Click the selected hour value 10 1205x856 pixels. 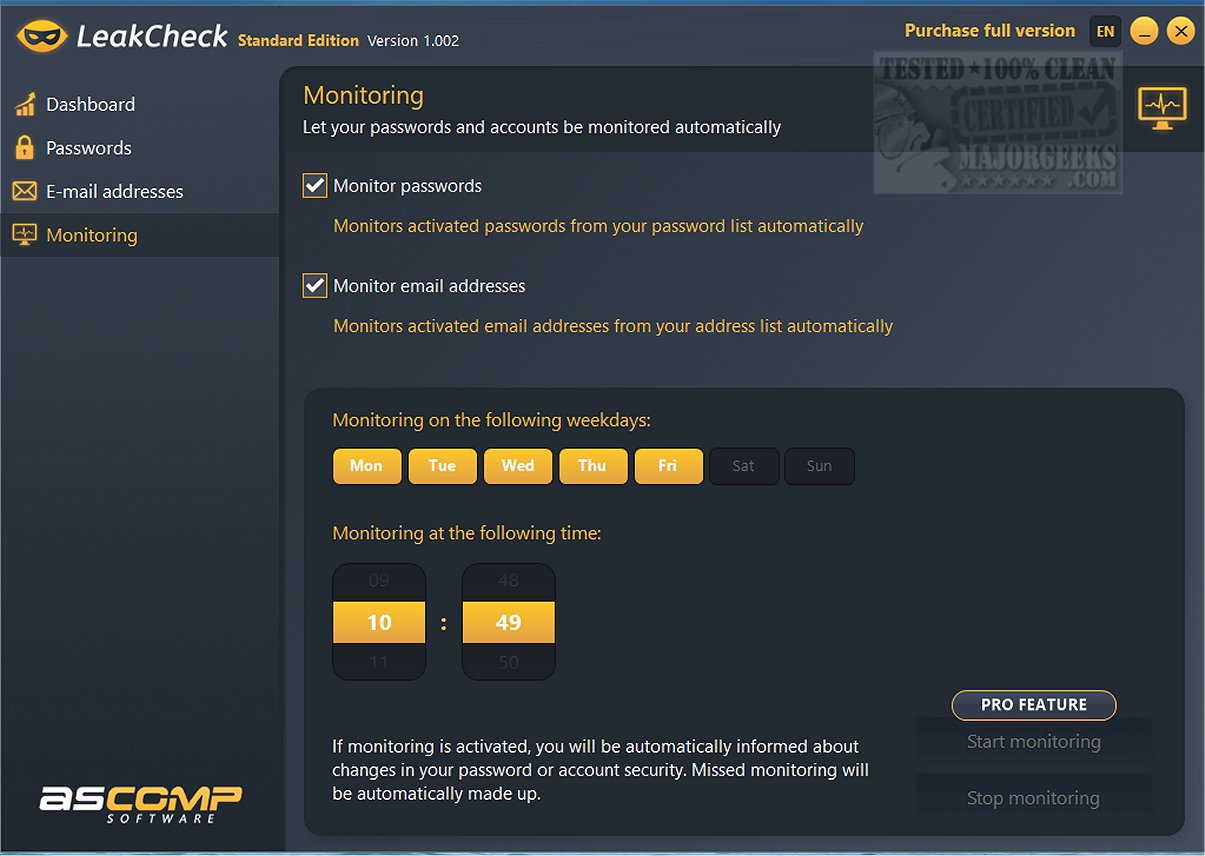click(x=379, y=622)
